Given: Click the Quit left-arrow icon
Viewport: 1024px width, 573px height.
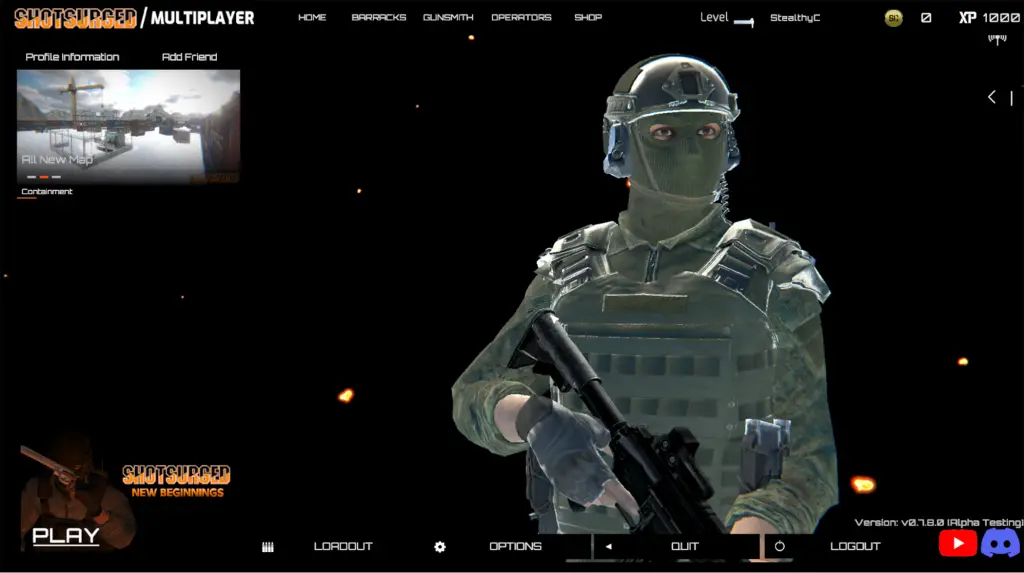Looking at the screenshot, I should point(608,547).
